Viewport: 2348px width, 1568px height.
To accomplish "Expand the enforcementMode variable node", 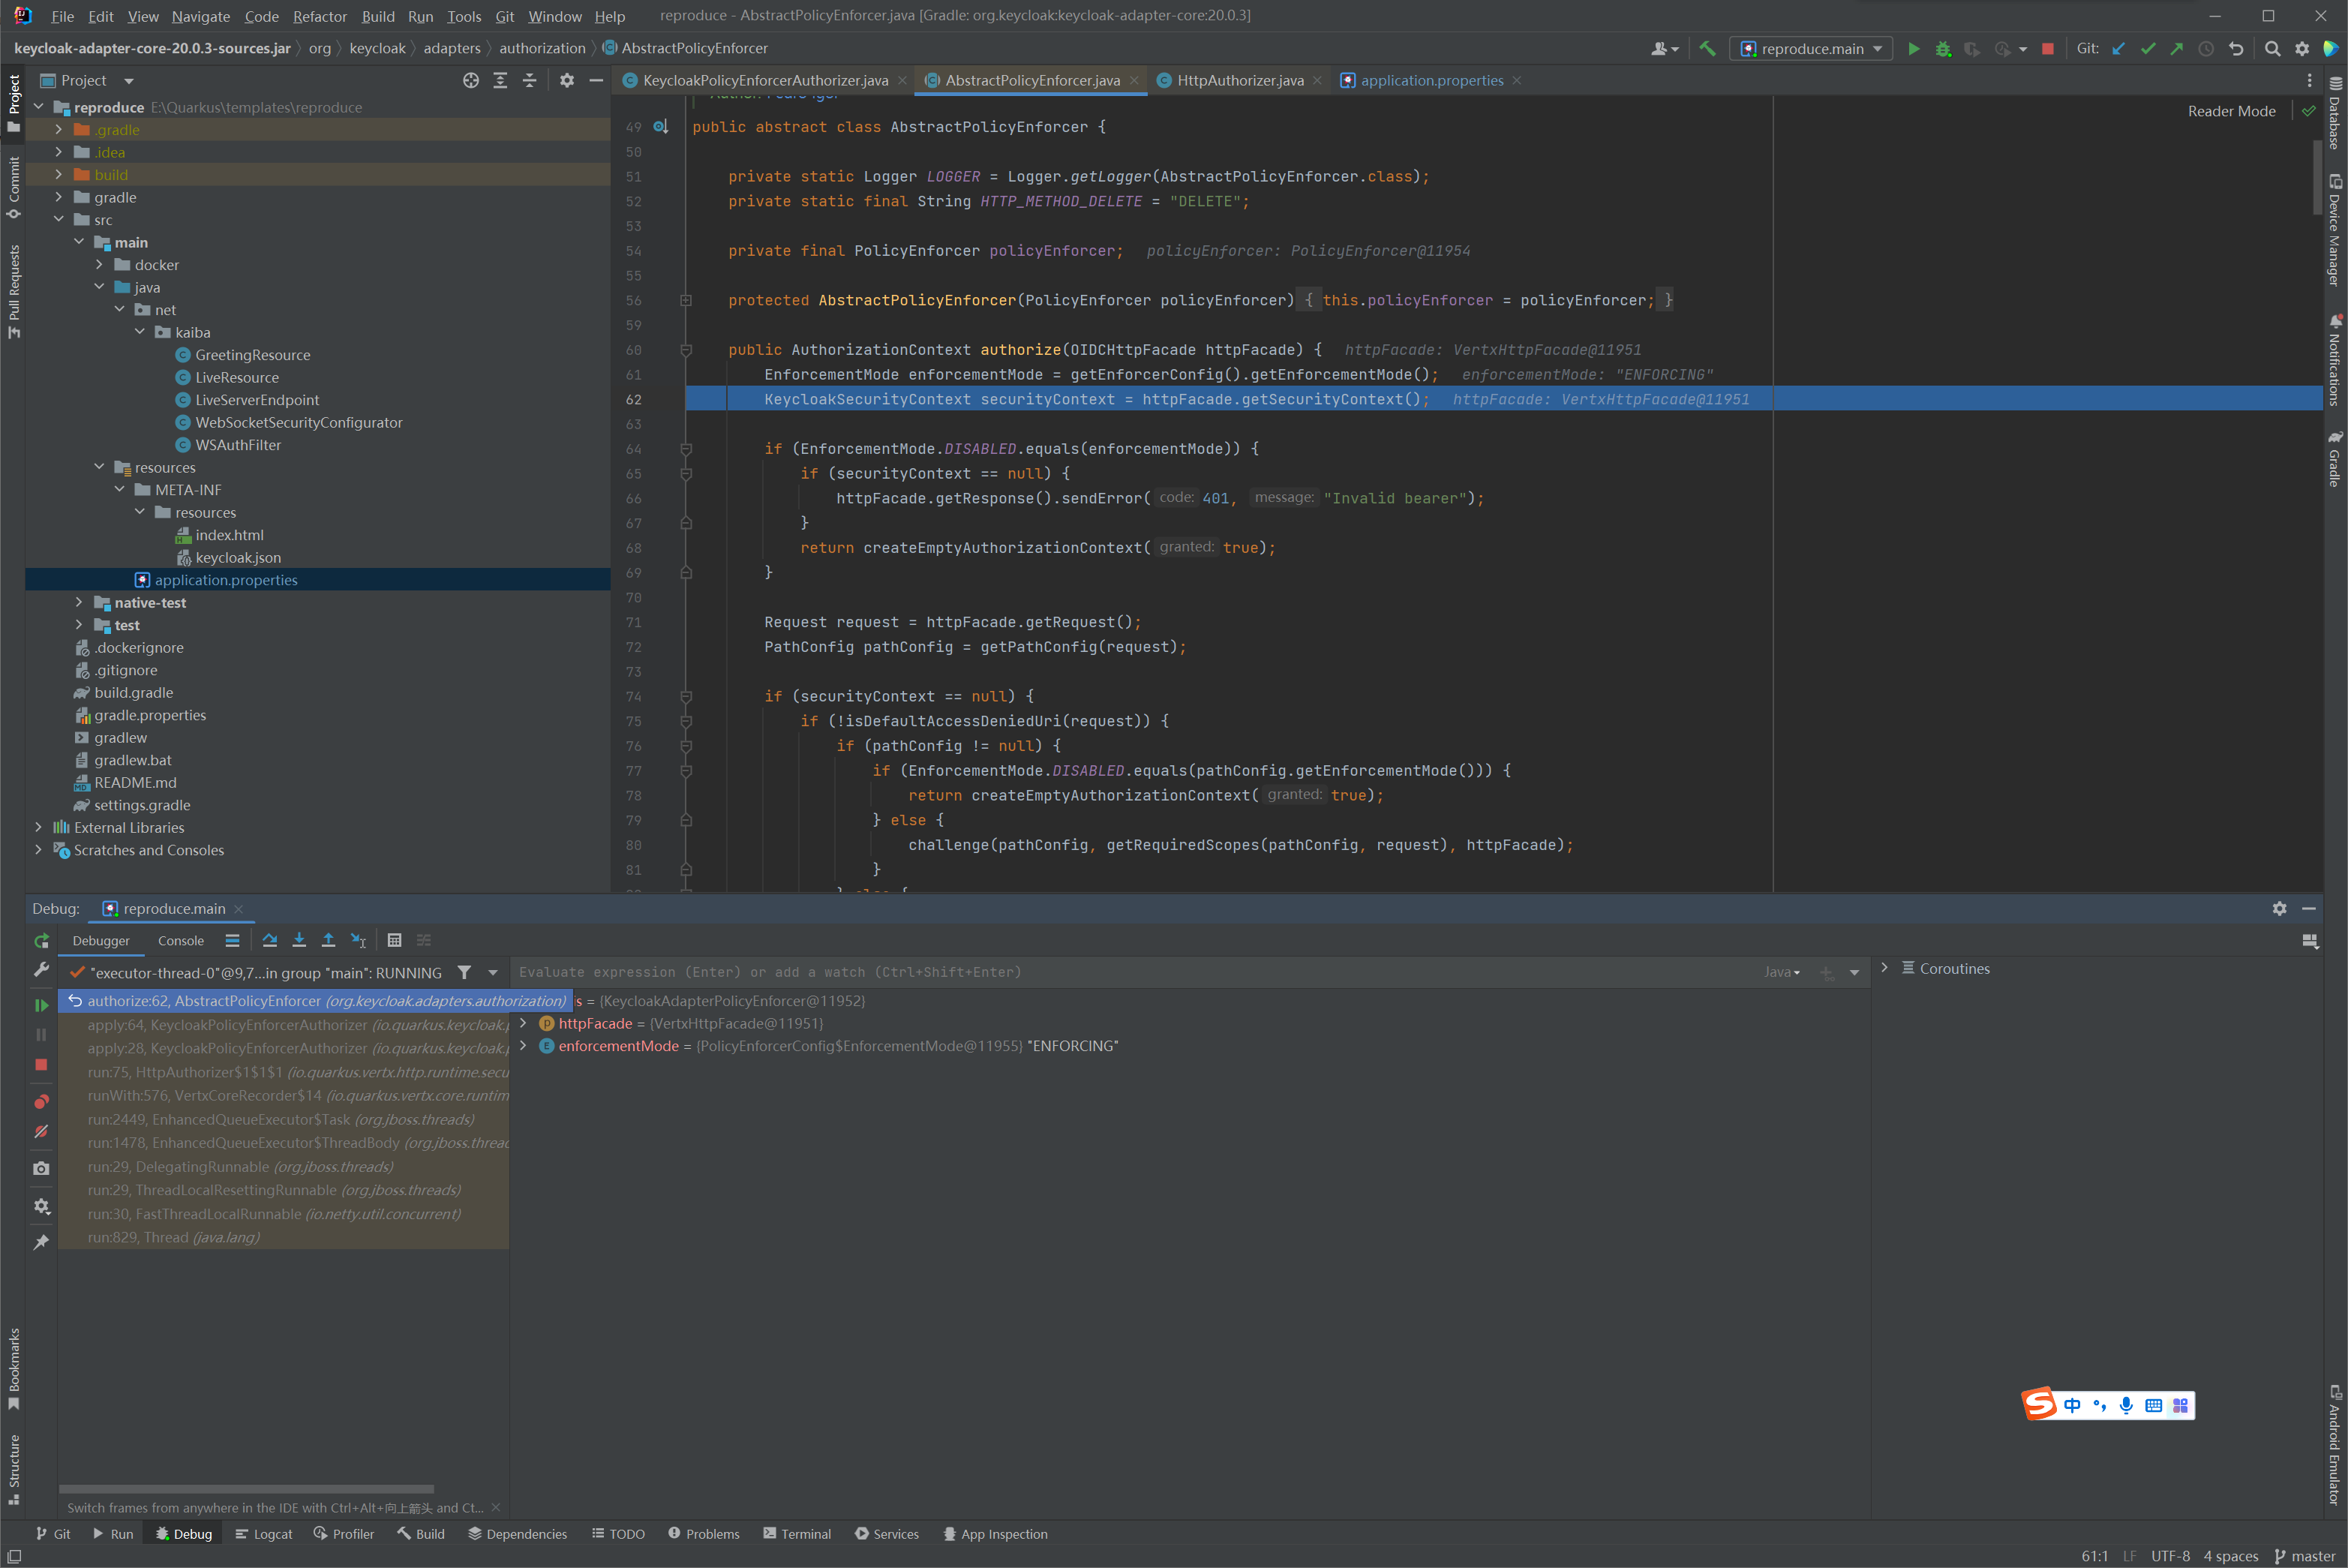I will click(523, 1046).
